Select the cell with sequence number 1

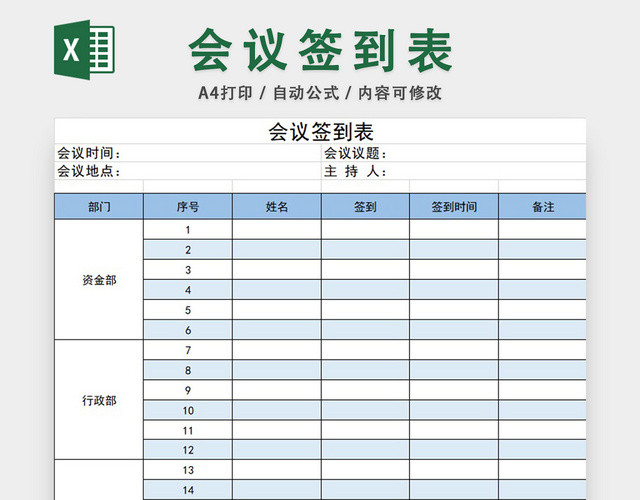point(188,230)
